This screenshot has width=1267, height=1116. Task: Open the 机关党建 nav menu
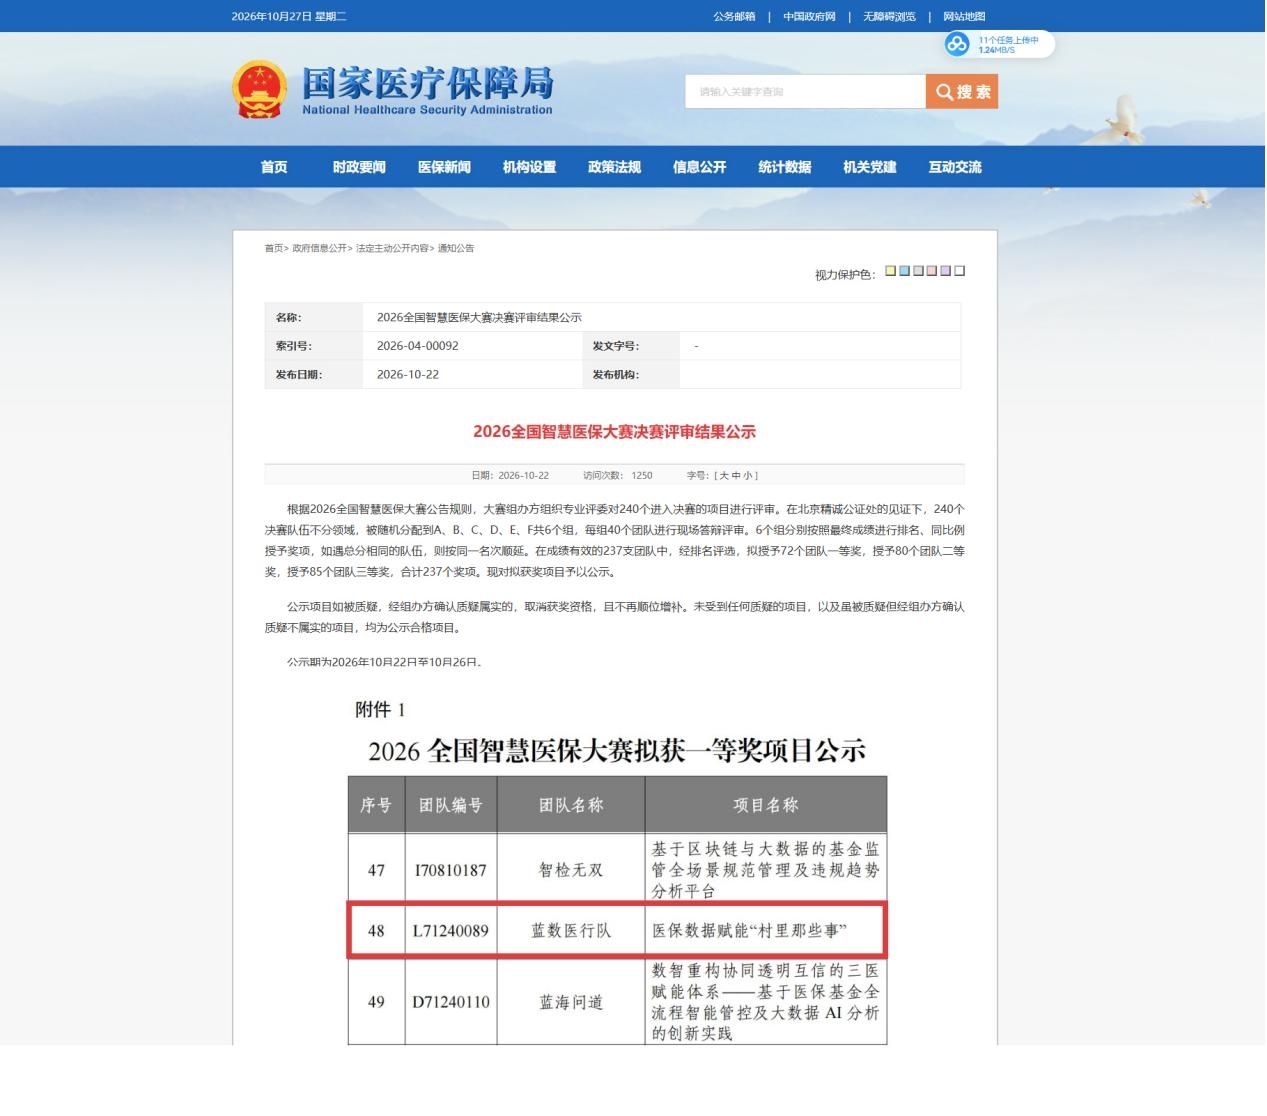tap(869, 167)
